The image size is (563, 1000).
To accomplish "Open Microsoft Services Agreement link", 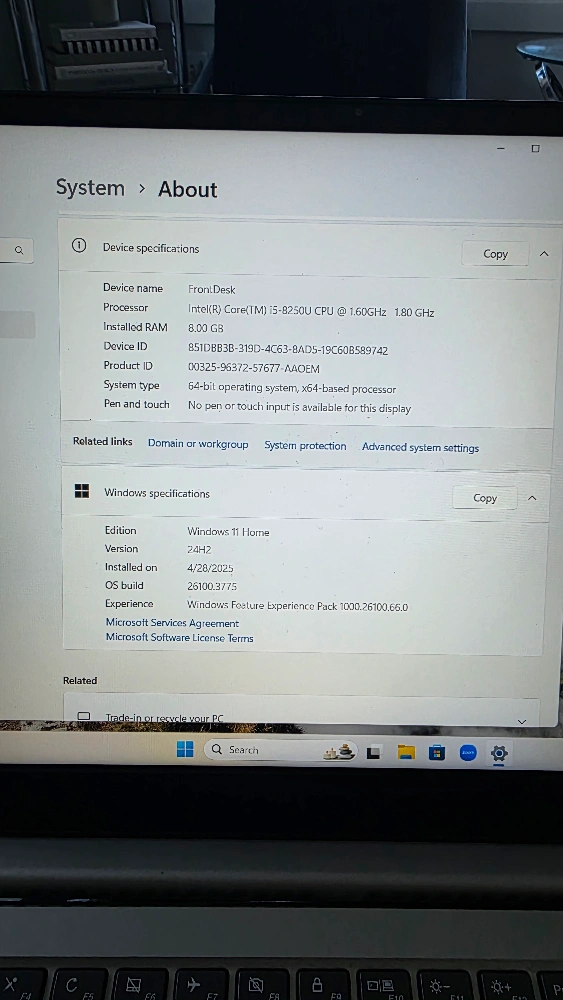I will click(172, 623).
